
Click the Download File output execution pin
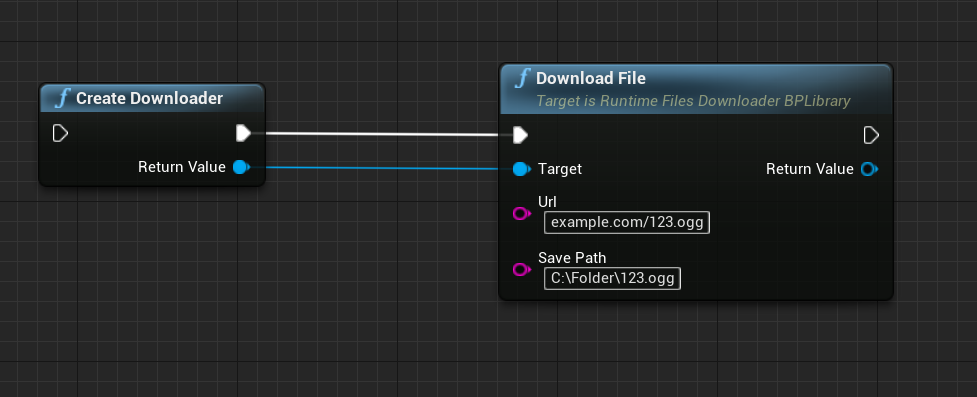pyautogui.click(x=871, y=135)
